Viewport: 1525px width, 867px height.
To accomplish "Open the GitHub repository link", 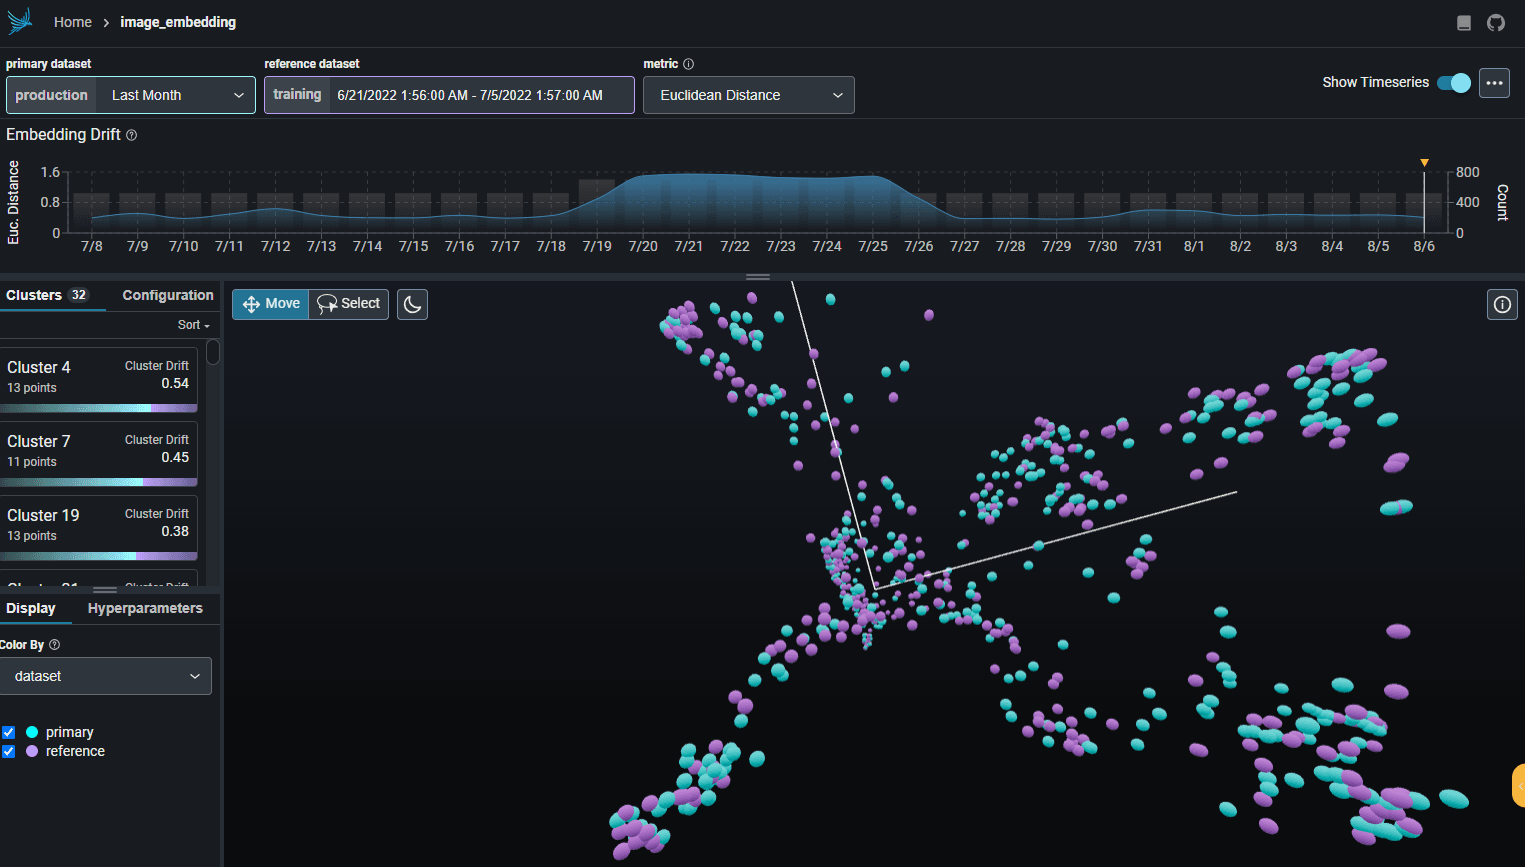I will point(1495,21).
